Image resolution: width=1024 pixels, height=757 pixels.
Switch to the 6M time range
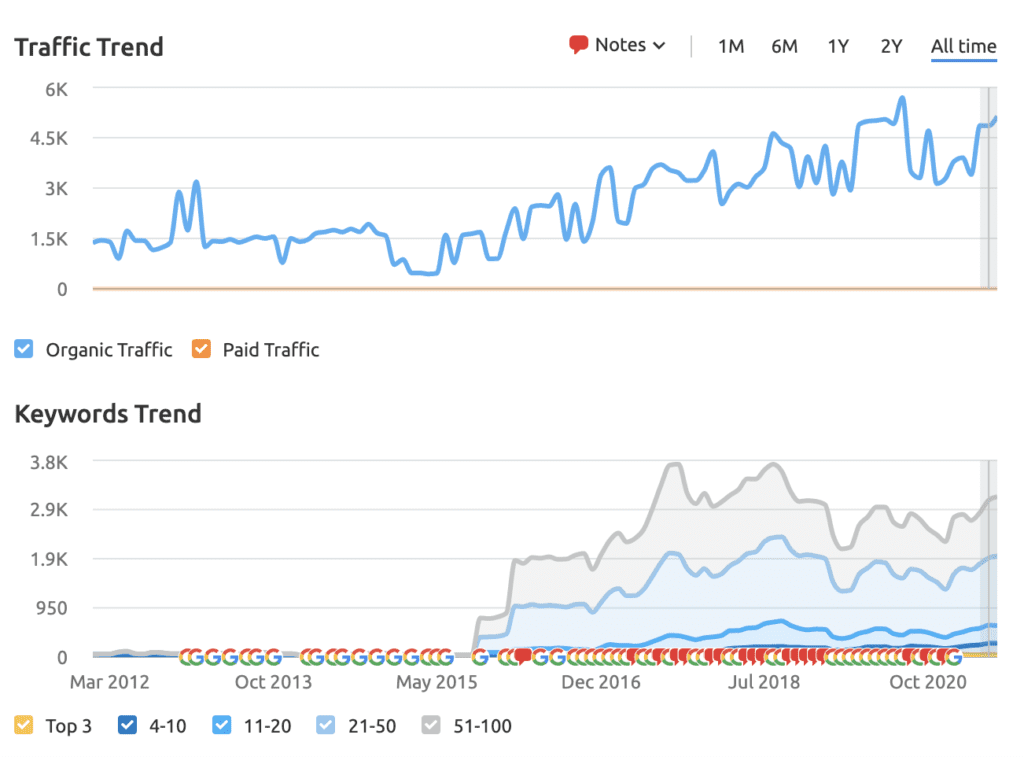[784, 46]
